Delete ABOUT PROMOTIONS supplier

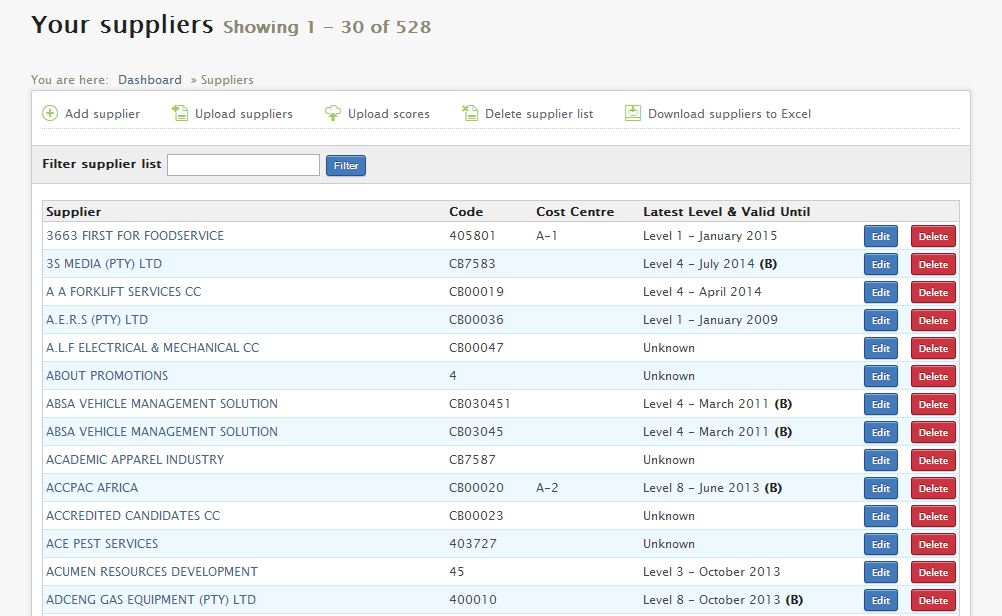[933, 377]
